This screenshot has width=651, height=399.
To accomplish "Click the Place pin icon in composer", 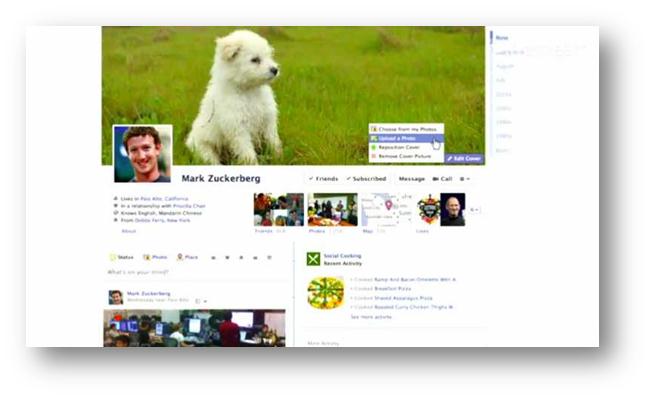I will point(180,257).
